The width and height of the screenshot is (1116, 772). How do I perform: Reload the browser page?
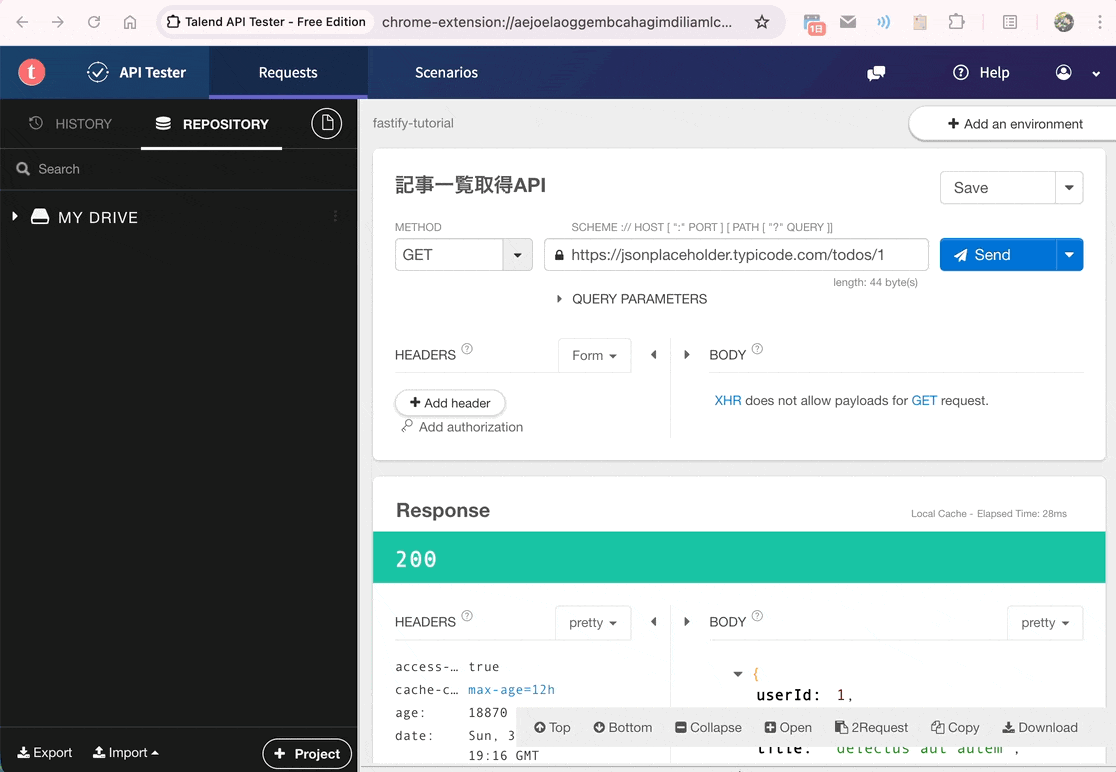click(94, 22)
